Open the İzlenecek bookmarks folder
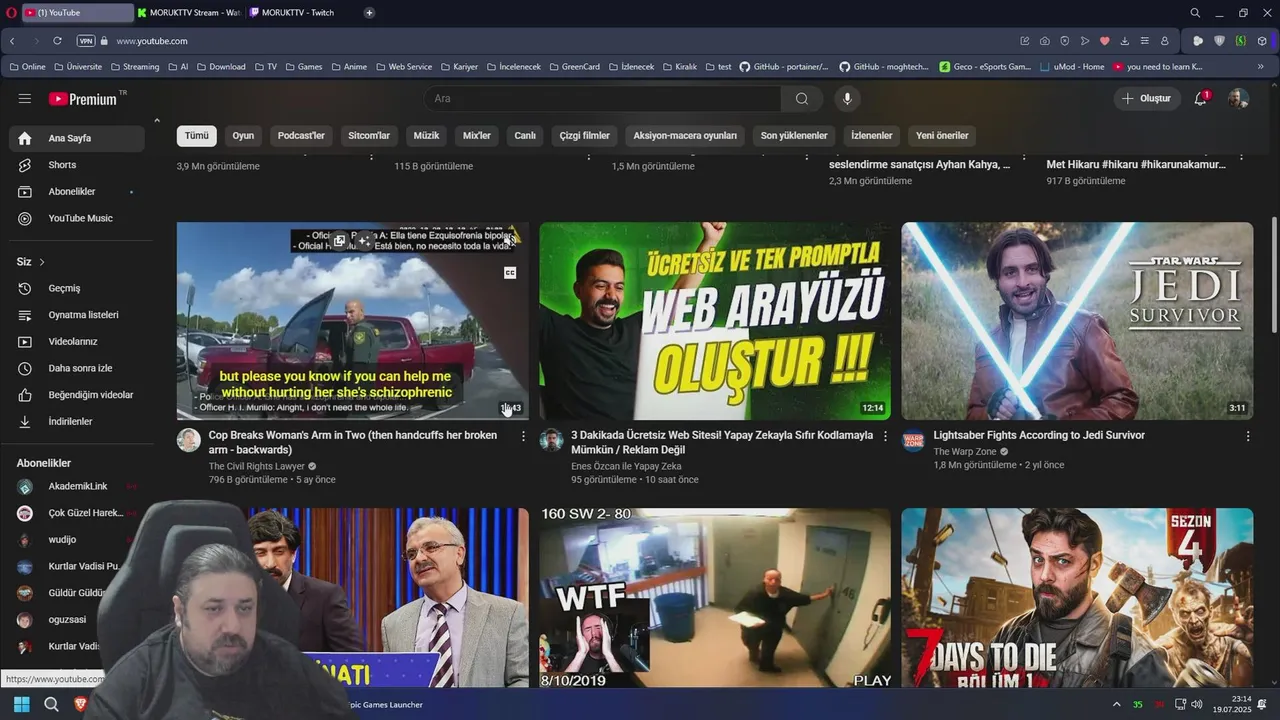The height and width of the screenshot is (720, 1280). coord(630,67)
